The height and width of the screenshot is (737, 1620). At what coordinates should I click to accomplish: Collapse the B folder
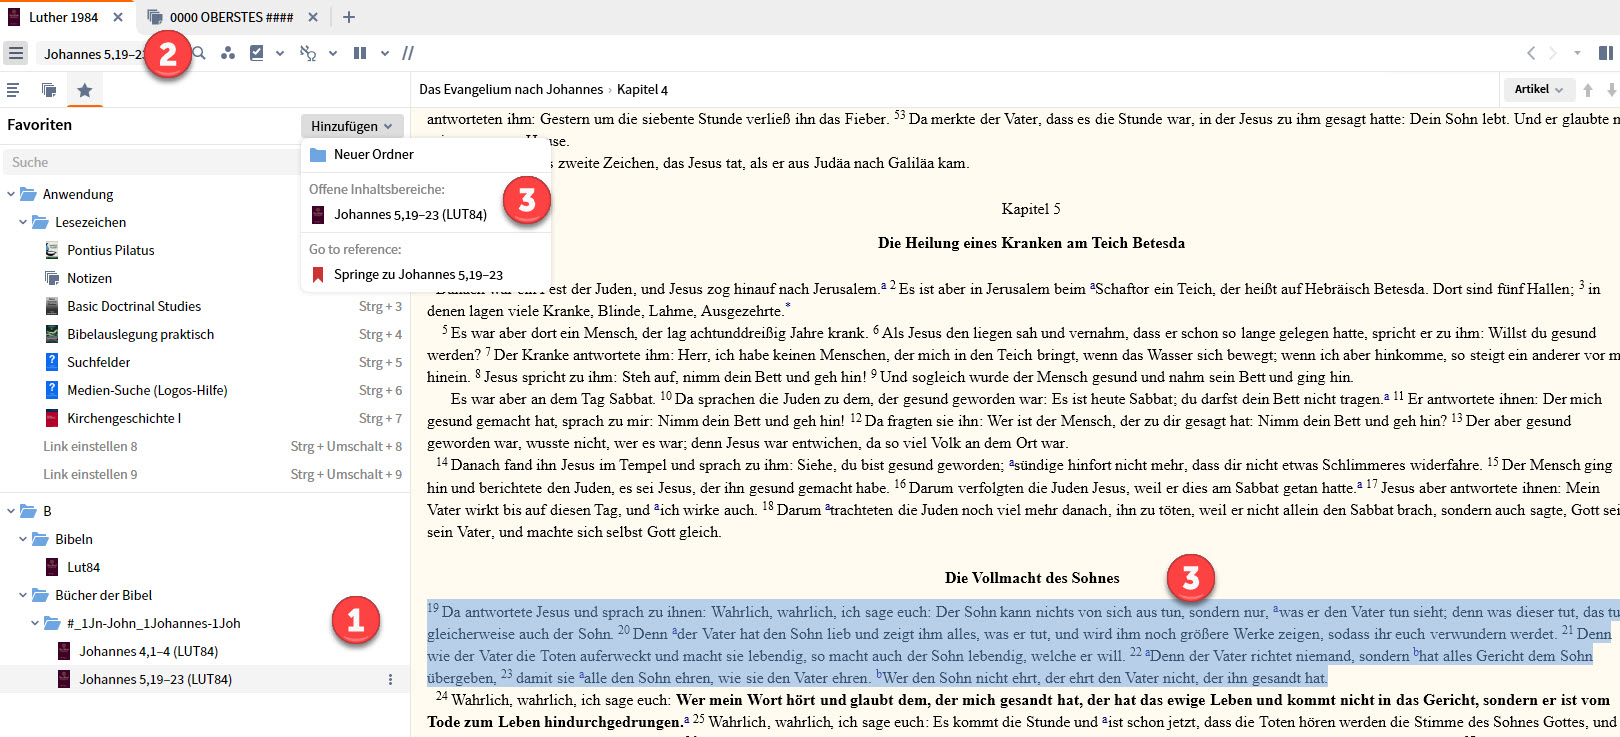[x=11, y=511]
